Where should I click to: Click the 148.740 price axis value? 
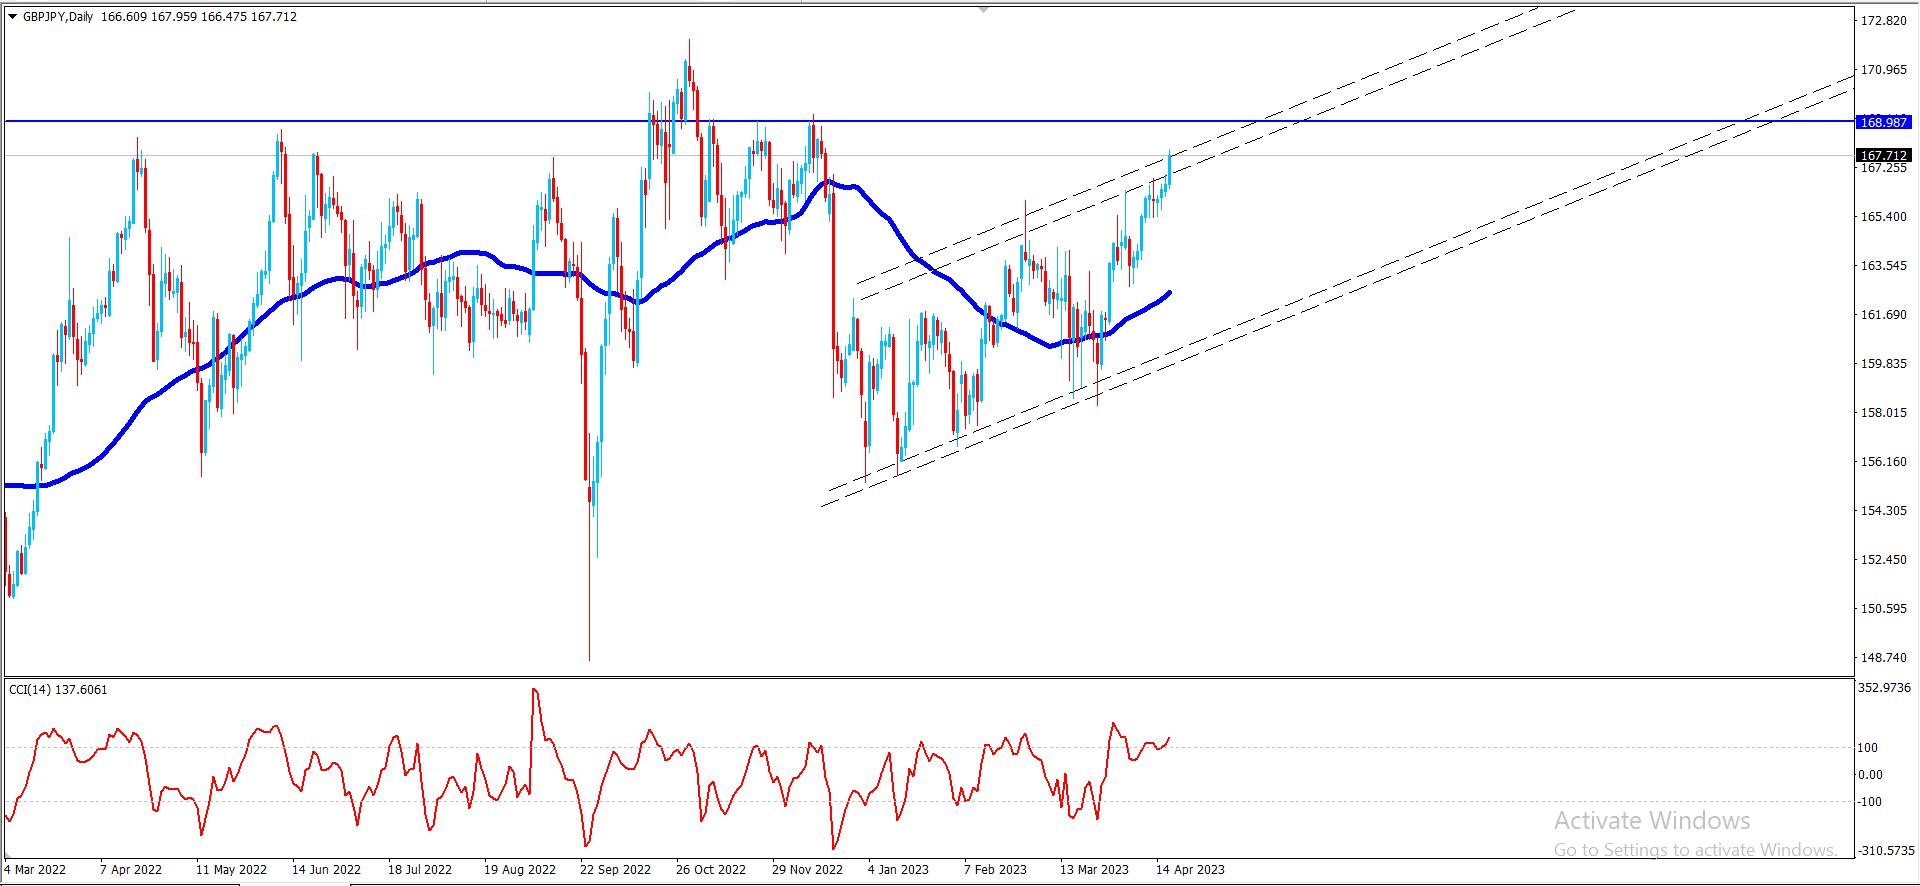(x=1883, y=657)
